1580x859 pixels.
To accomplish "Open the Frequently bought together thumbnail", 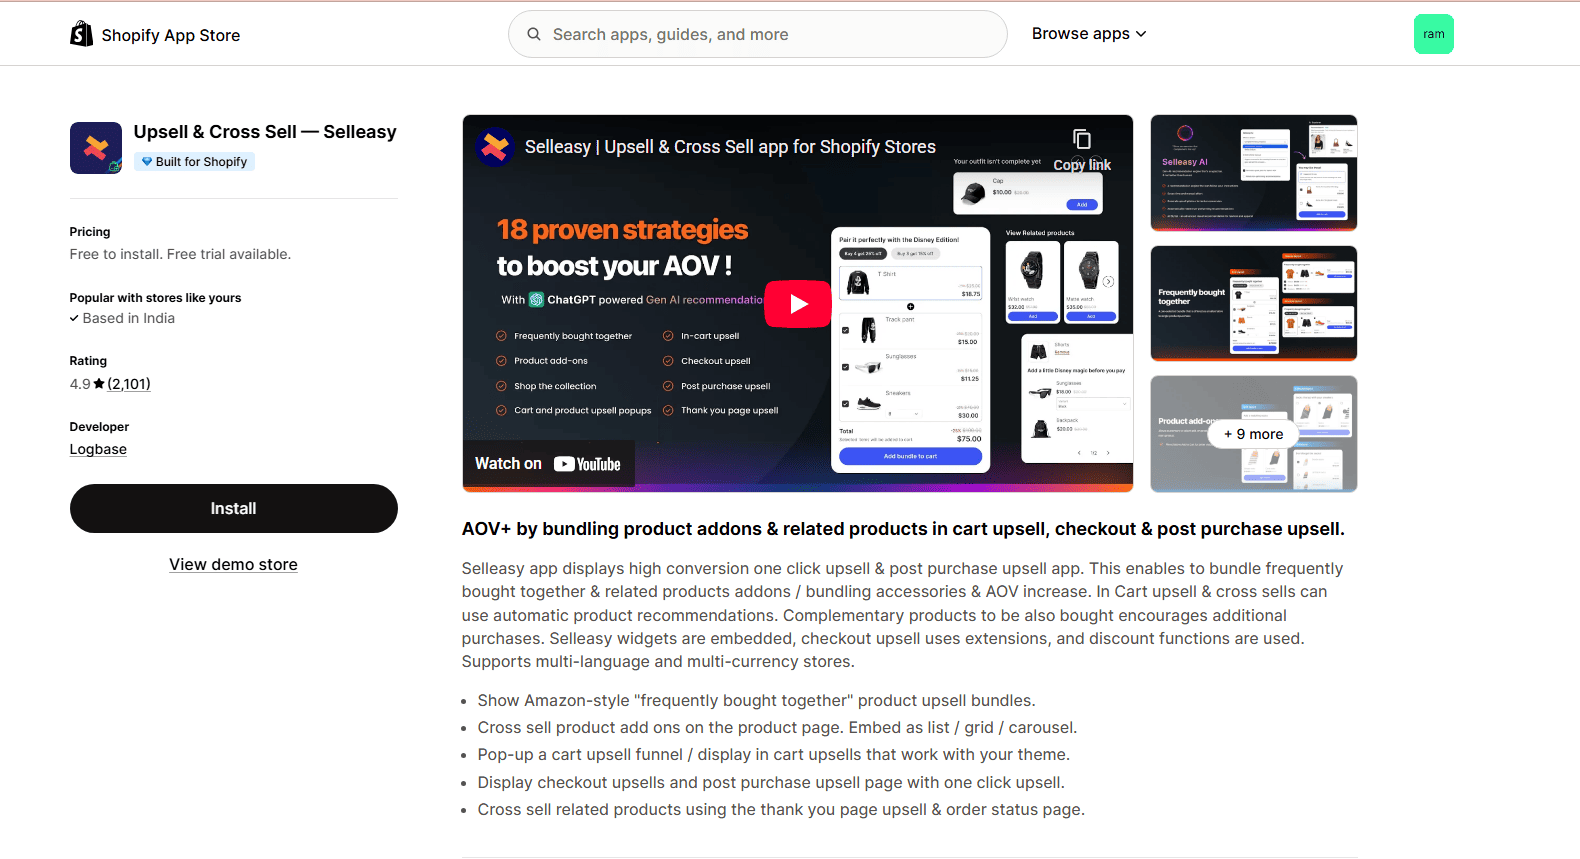I will tap(1254, 303).
